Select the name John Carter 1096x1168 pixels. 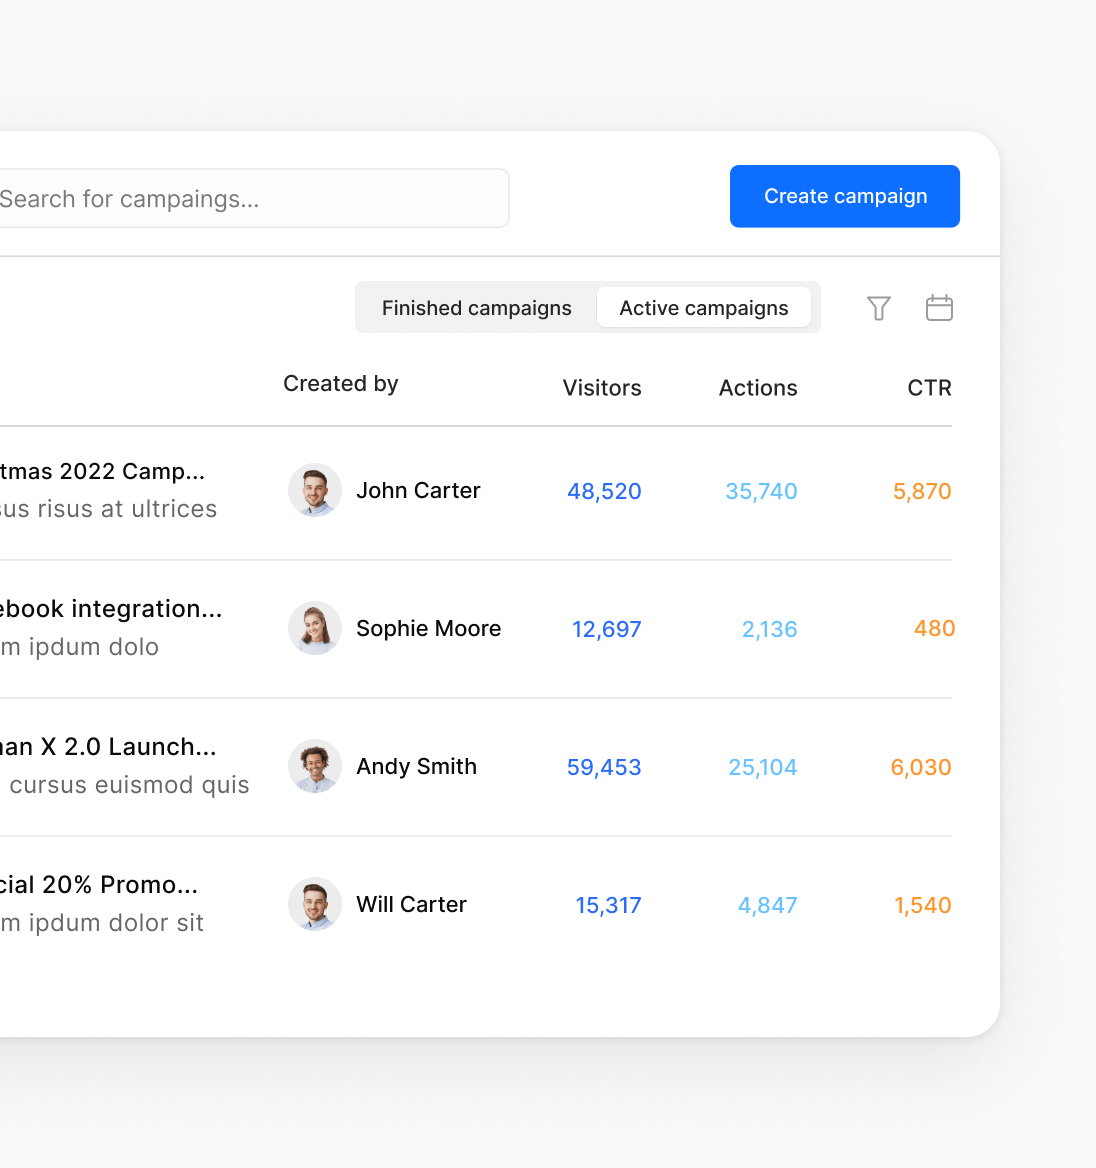418,490
